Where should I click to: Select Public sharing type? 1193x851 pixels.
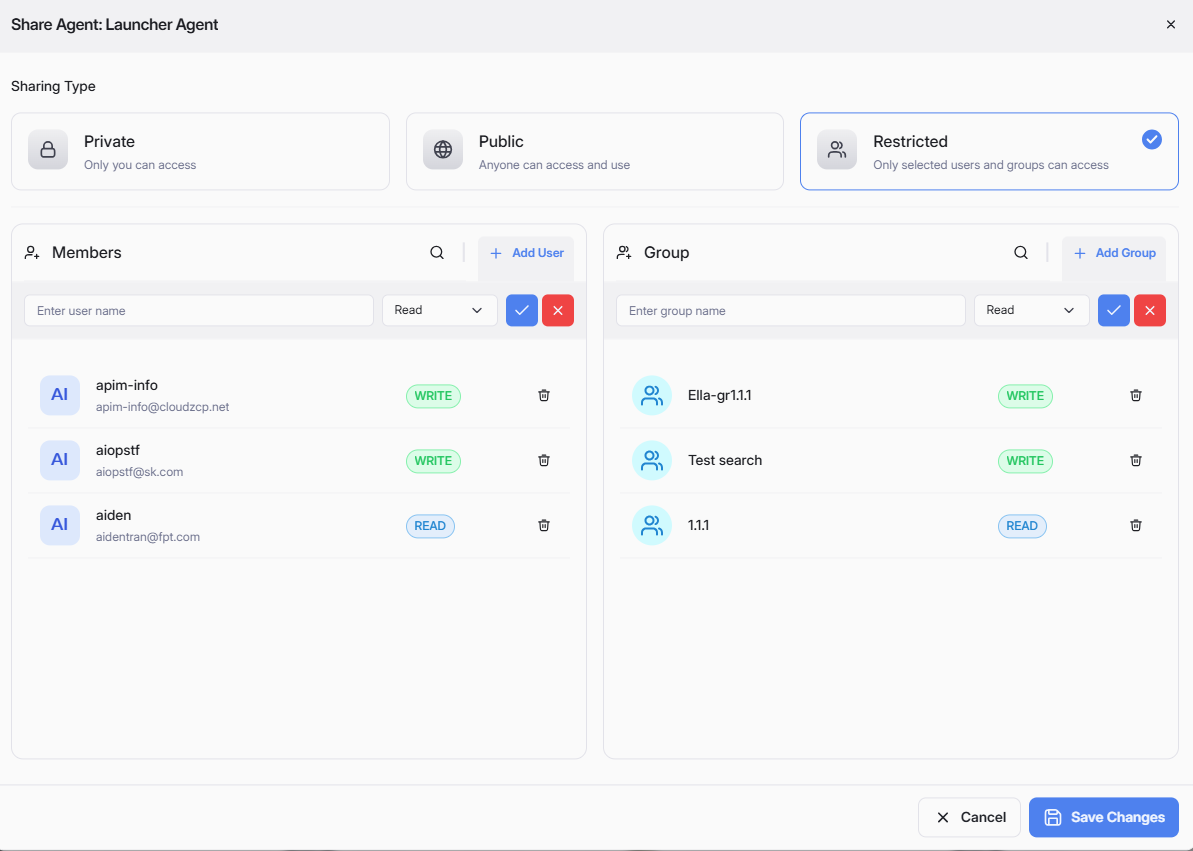(595, 151)
